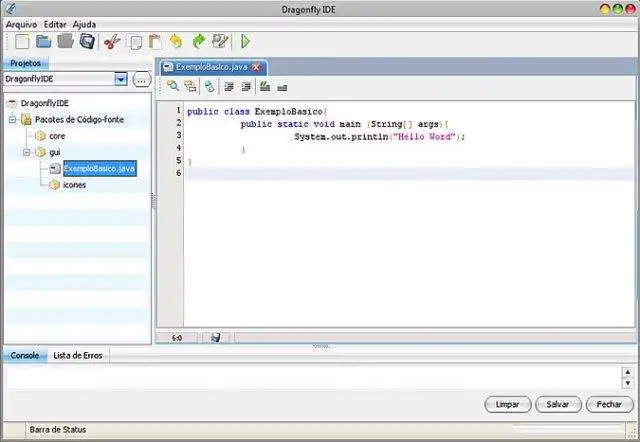Click the second indent lines icon
640x442 pixels.
[x=246, y=87]
